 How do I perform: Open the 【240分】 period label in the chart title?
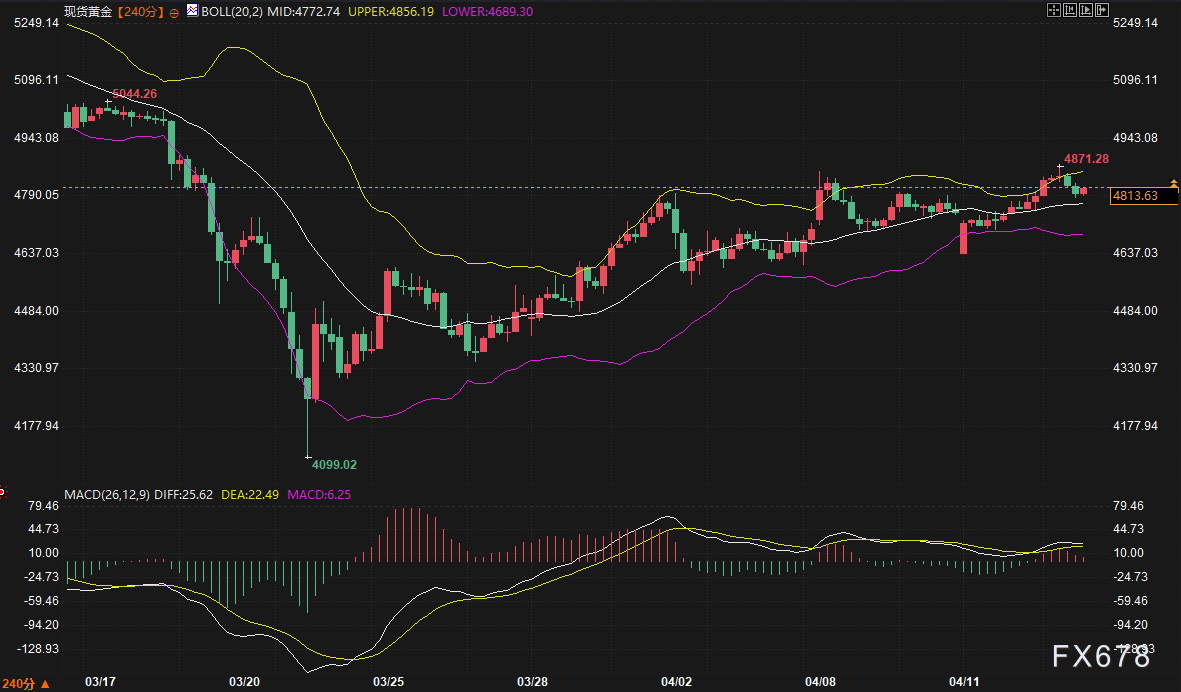tap(139, 11)
